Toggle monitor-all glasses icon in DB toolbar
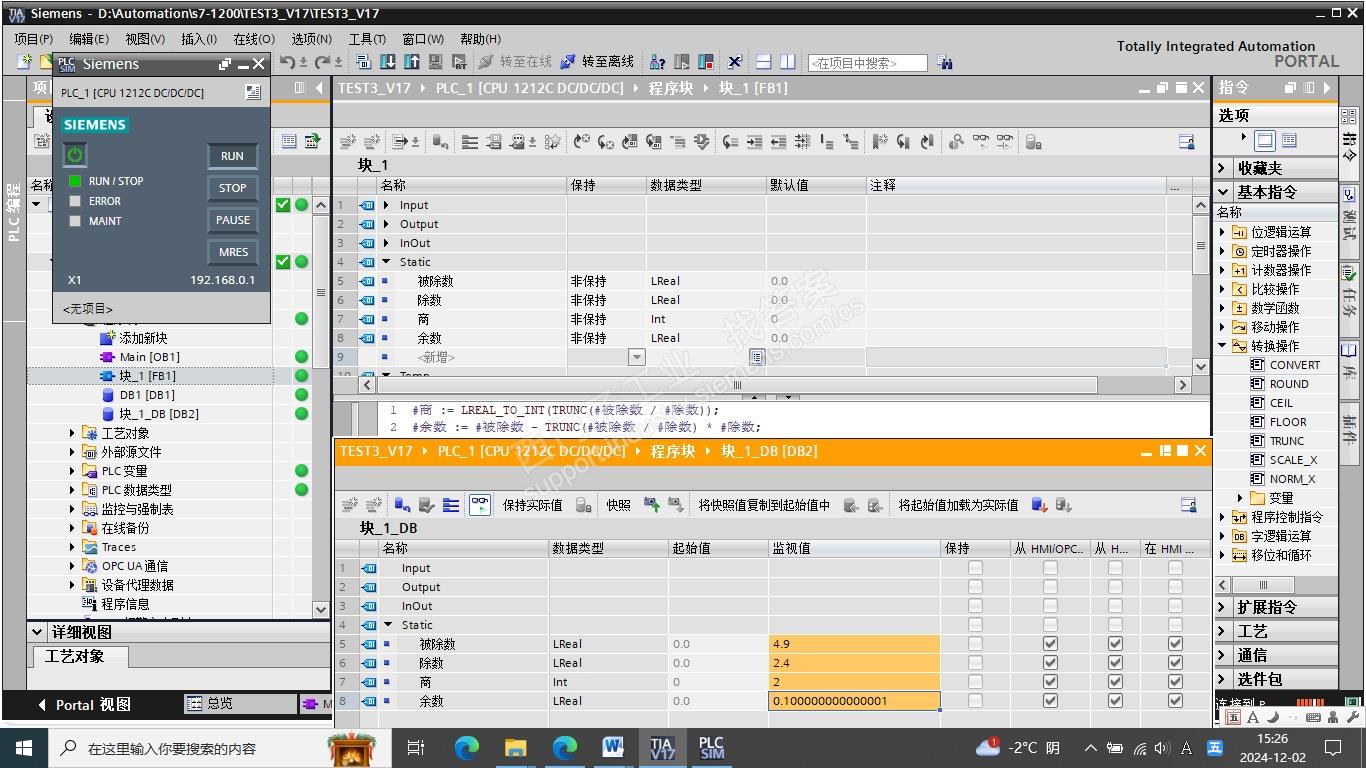 [x=480, y=505]
